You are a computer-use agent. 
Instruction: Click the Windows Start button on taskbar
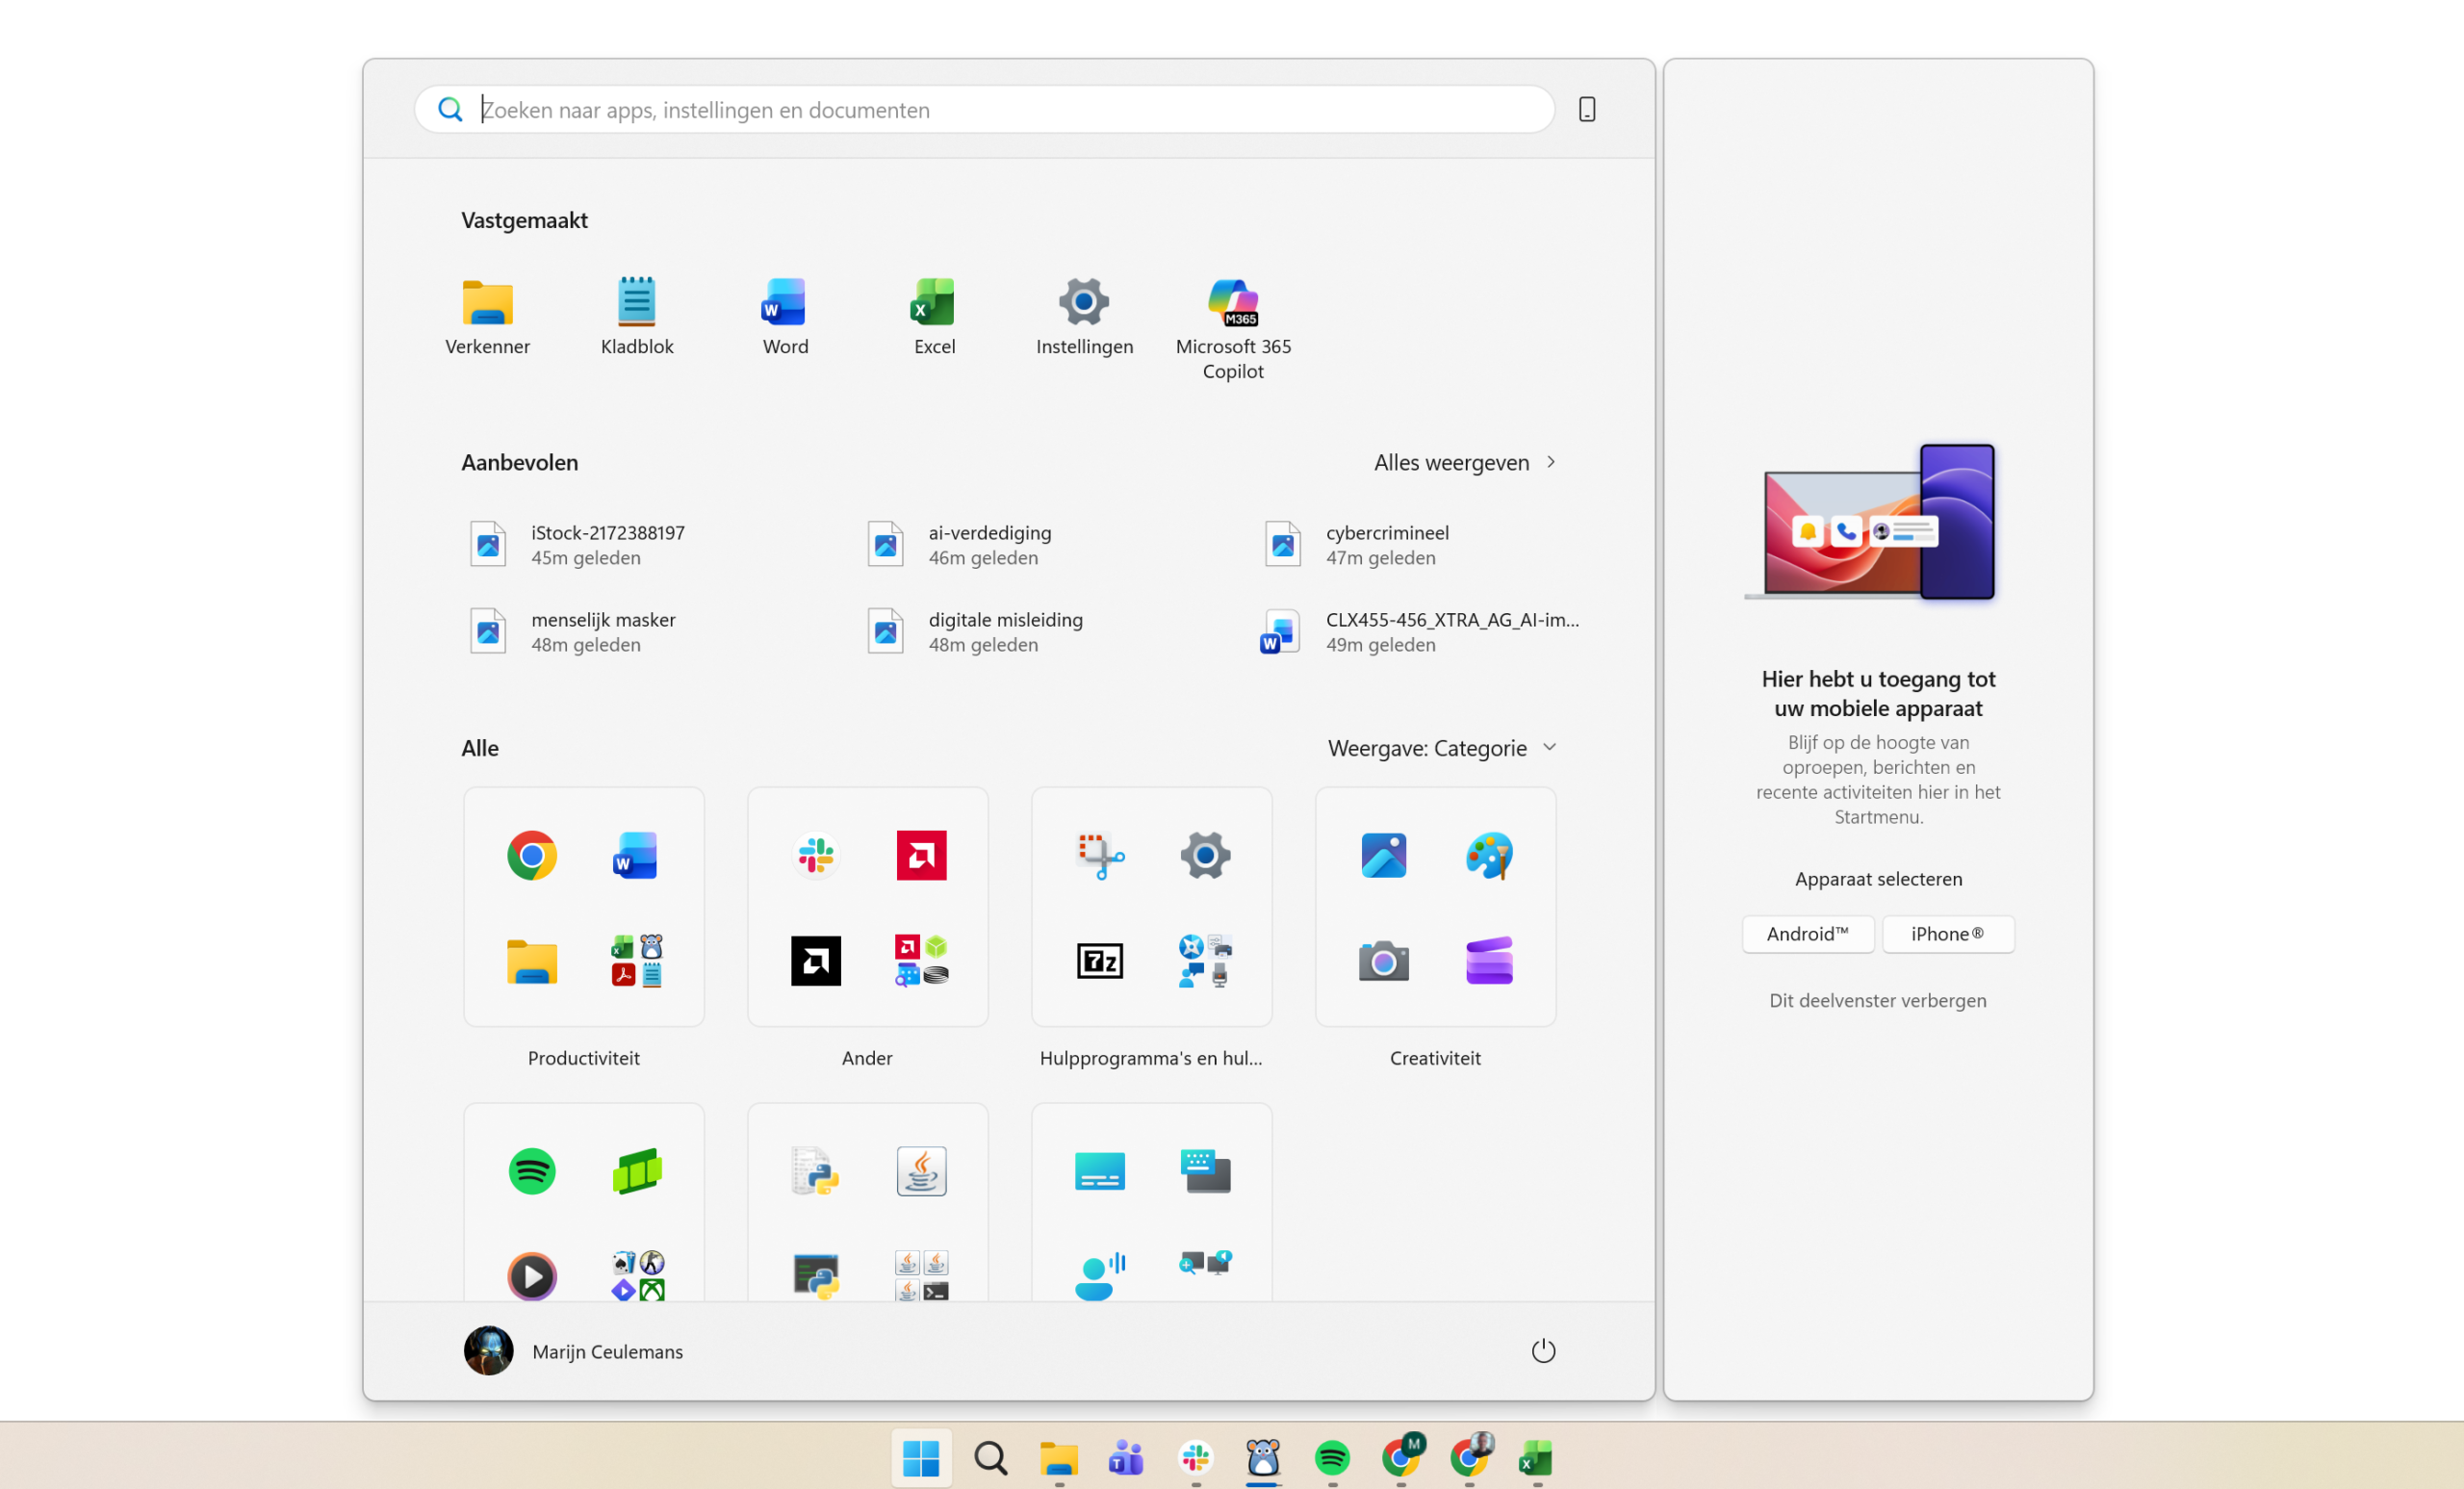[x=921, y=1458]
